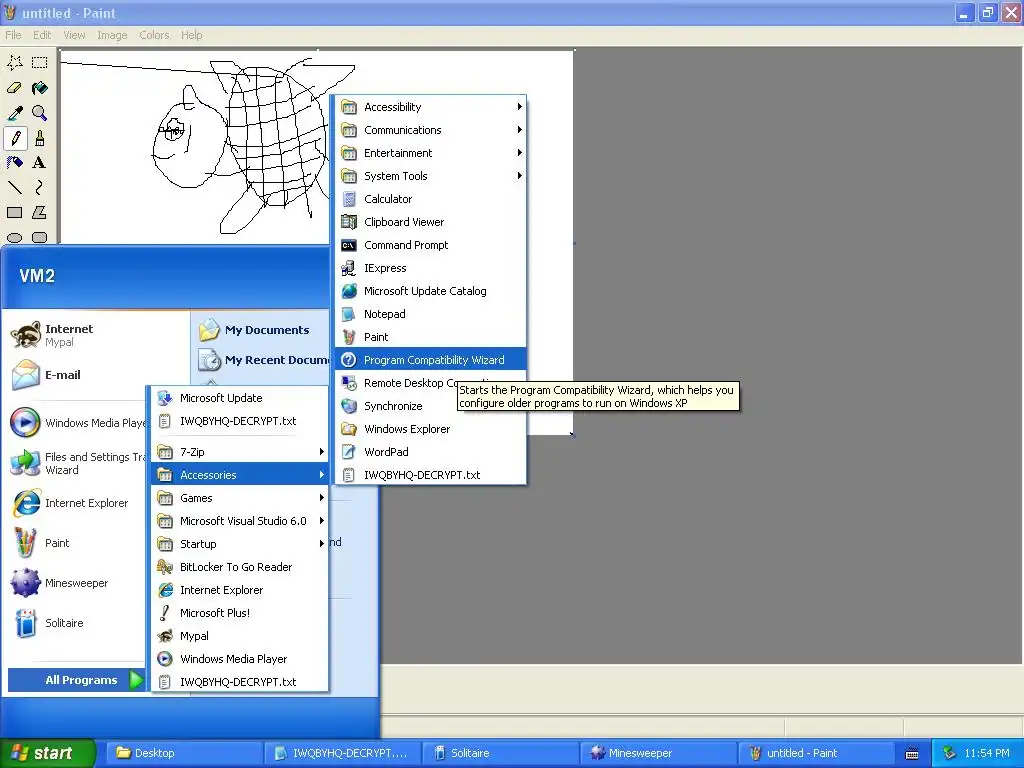Switch to IWQBYHQ-DECRYPT taskbar button
This screenshot has height=768, width=1024.
(x=342, y=753)
